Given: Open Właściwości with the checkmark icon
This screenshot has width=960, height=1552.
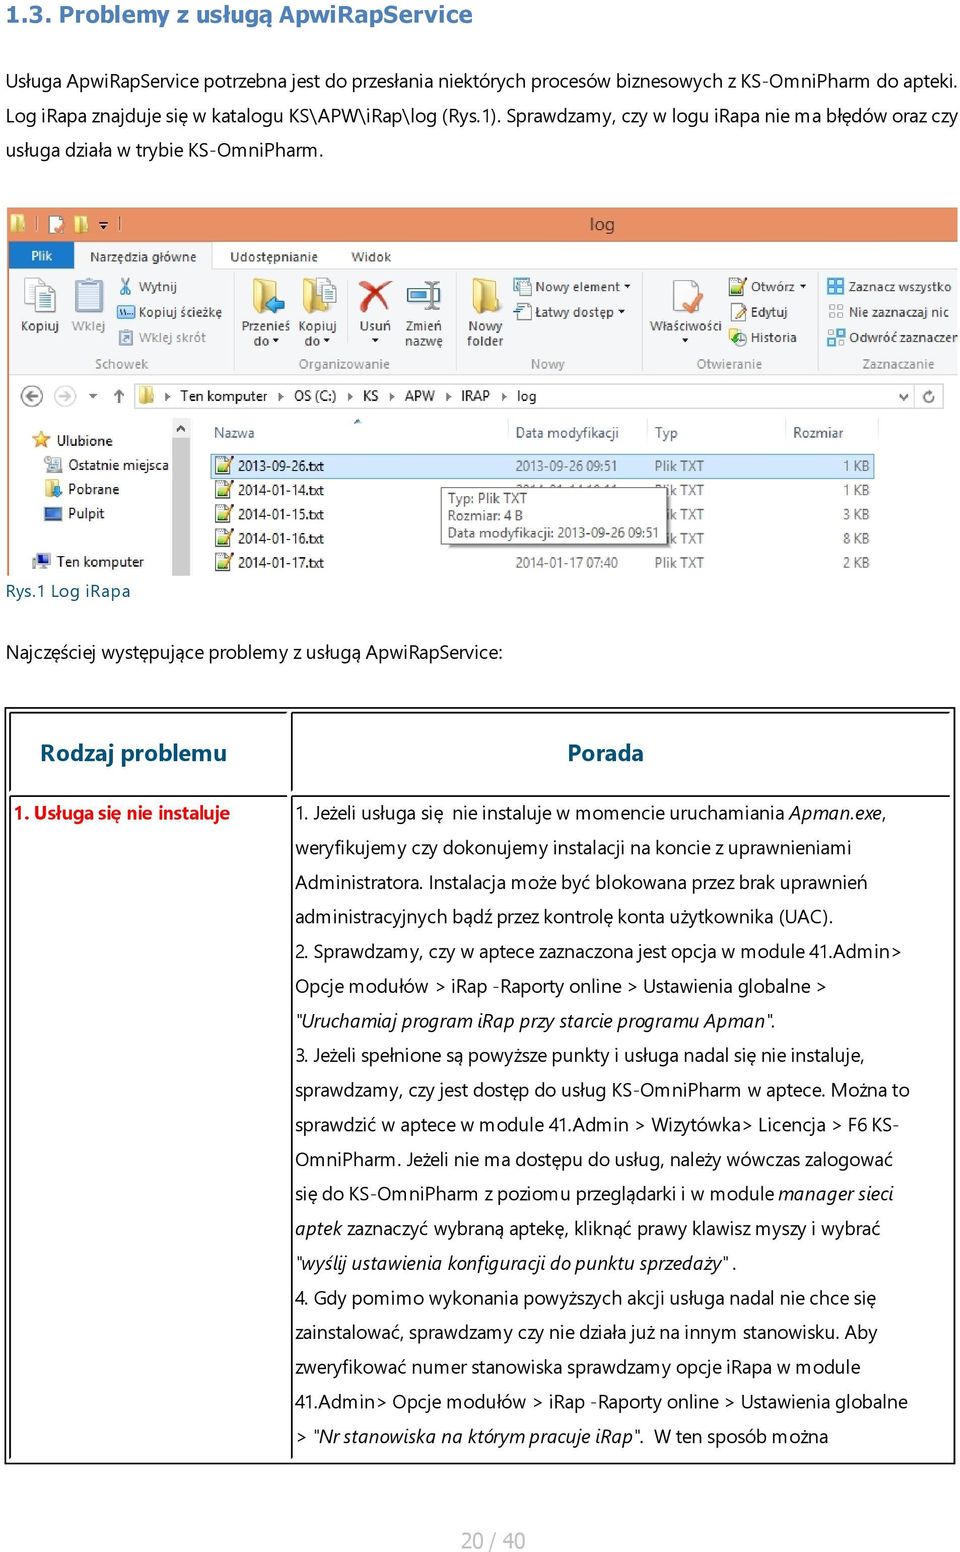Looking at the screenshot, I should [686, 297].
